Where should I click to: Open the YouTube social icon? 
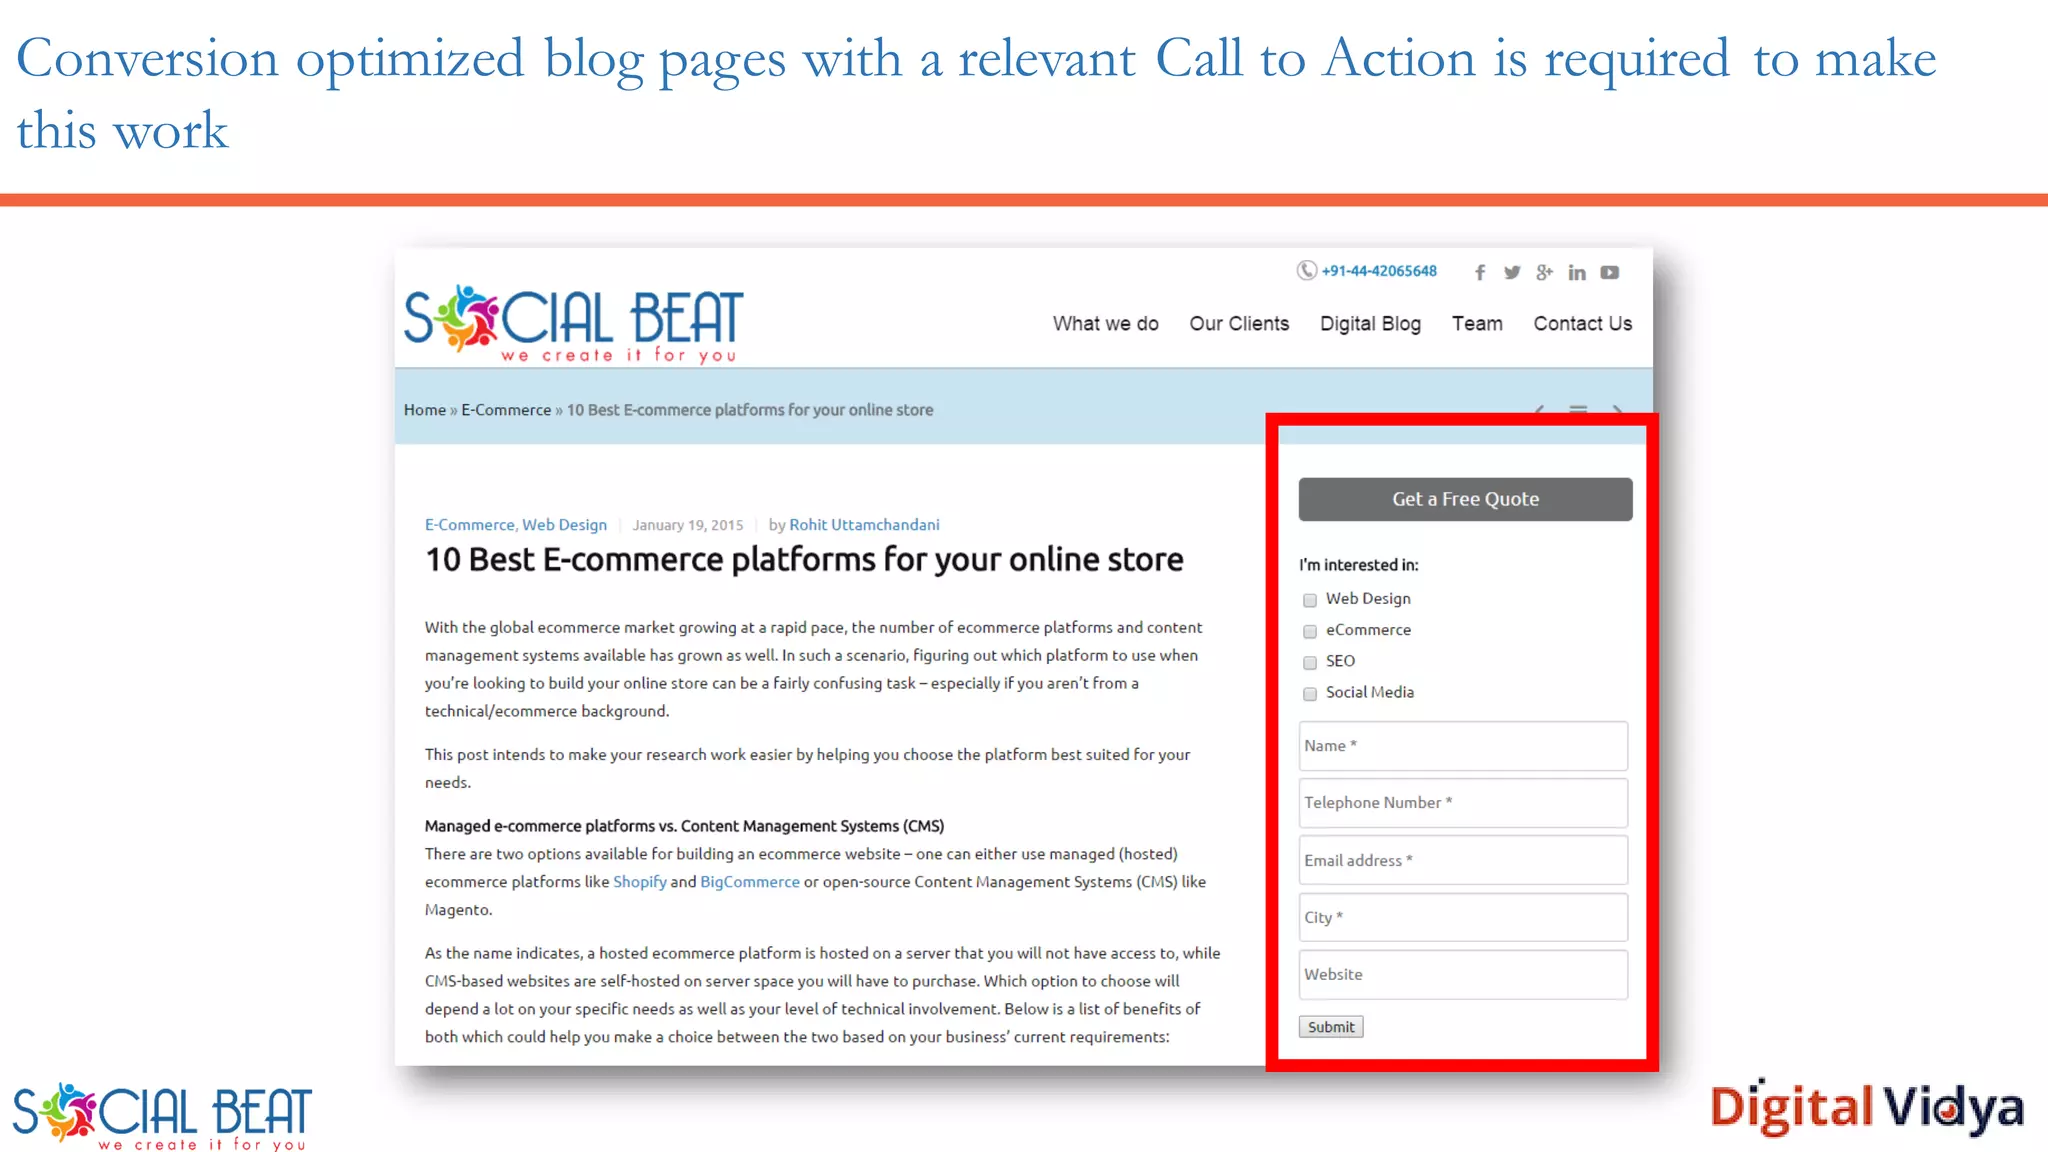click(x=1609, y=272)
